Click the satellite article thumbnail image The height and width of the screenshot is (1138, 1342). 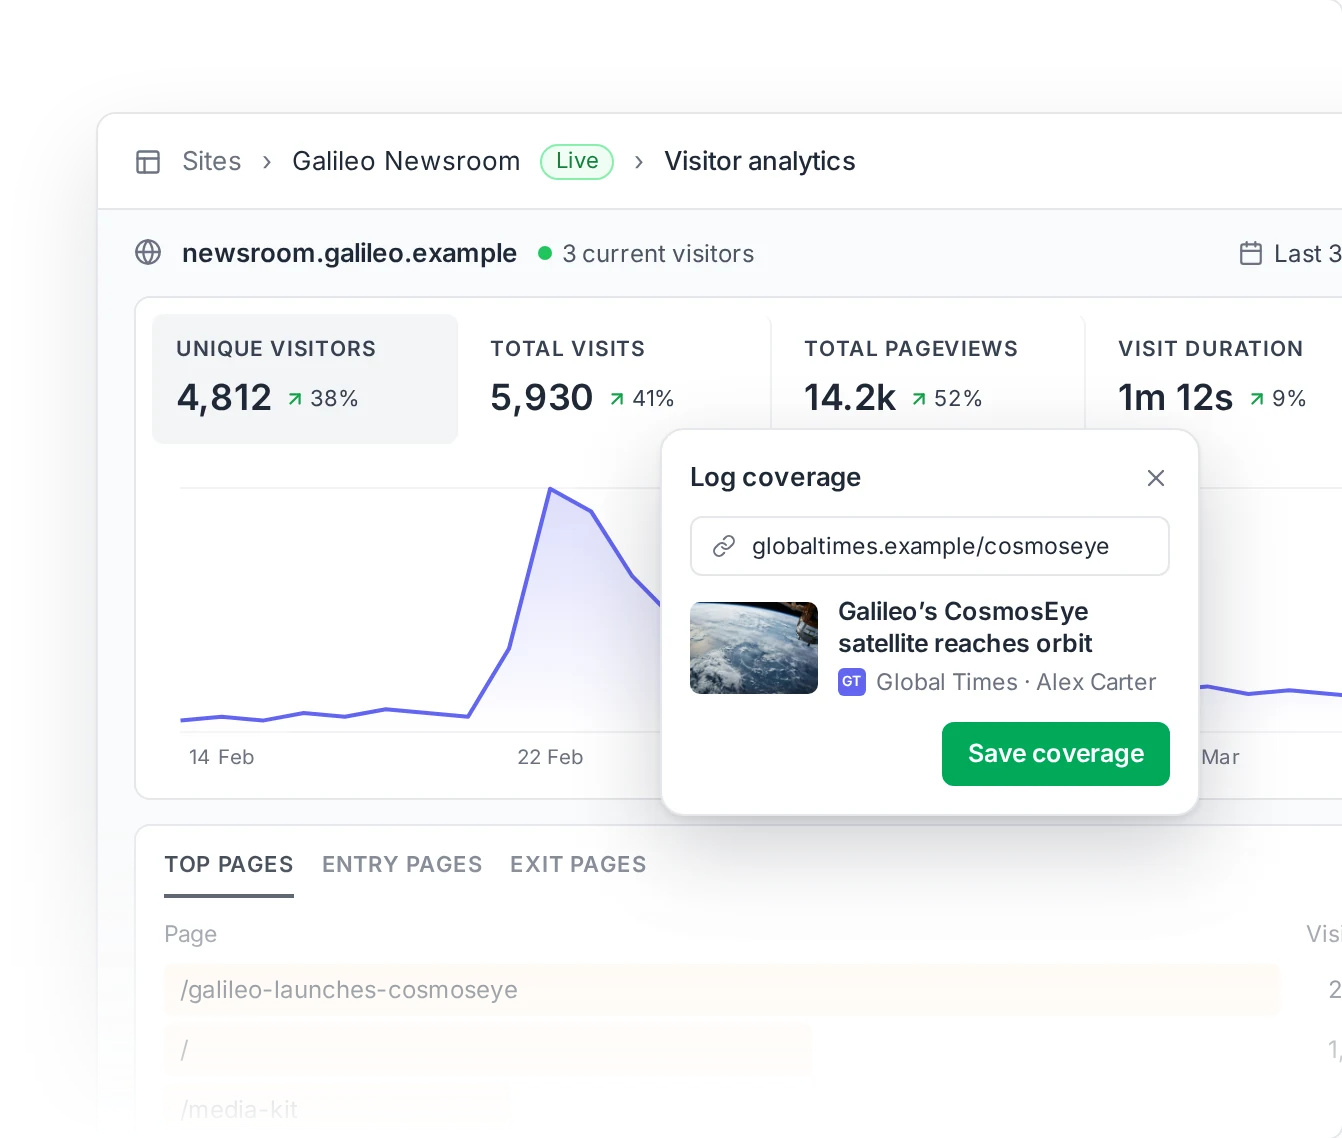(754, 648)
